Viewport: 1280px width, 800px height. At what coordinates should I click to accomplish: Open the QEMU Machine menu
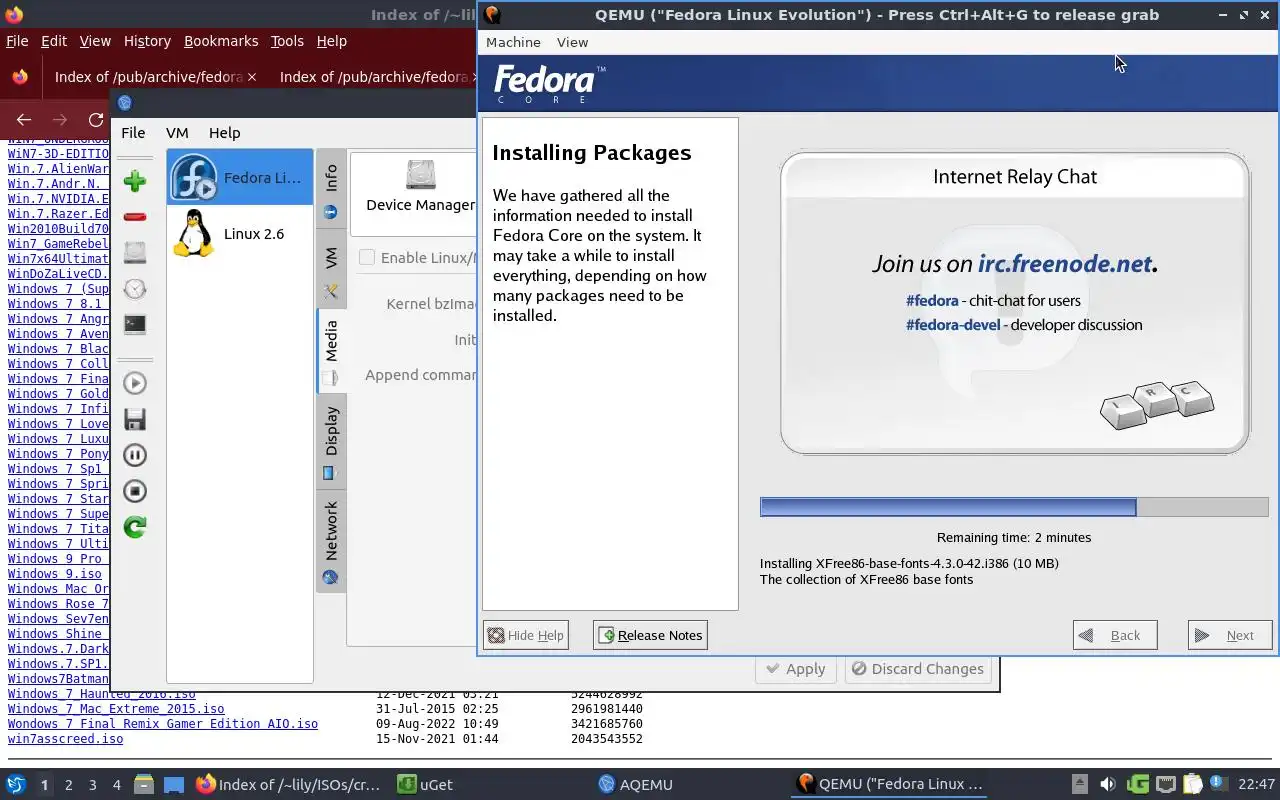pos(513,42)
